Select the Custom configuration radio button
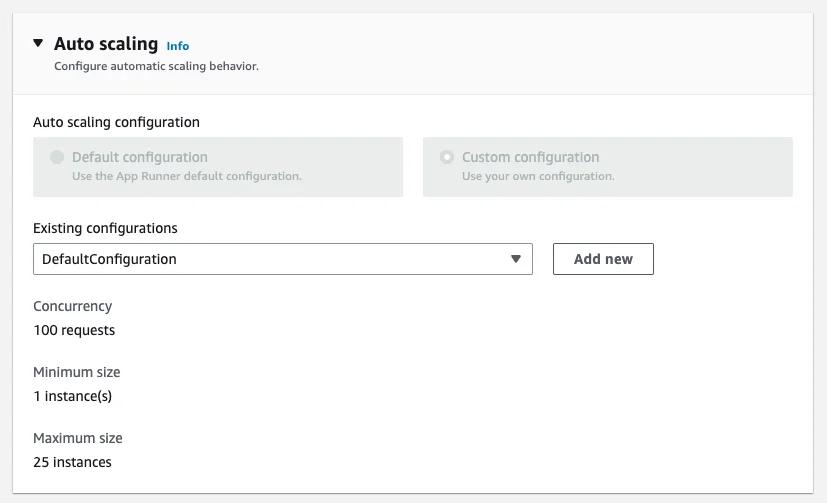The height and width of the screenshot is (503, 827). [447, 157]
